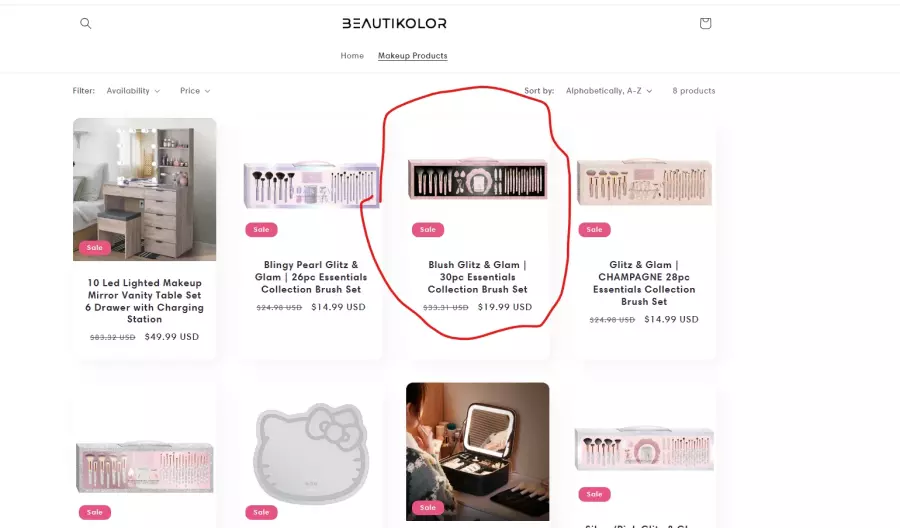Screen dimensions: 900x528
Task: Click the Sale badge on Hello Kitty mirror
Action: coord(261,512)
